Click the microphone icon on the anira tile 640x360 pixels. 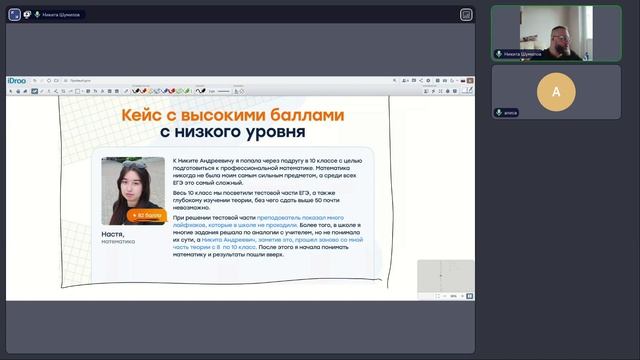498,112
